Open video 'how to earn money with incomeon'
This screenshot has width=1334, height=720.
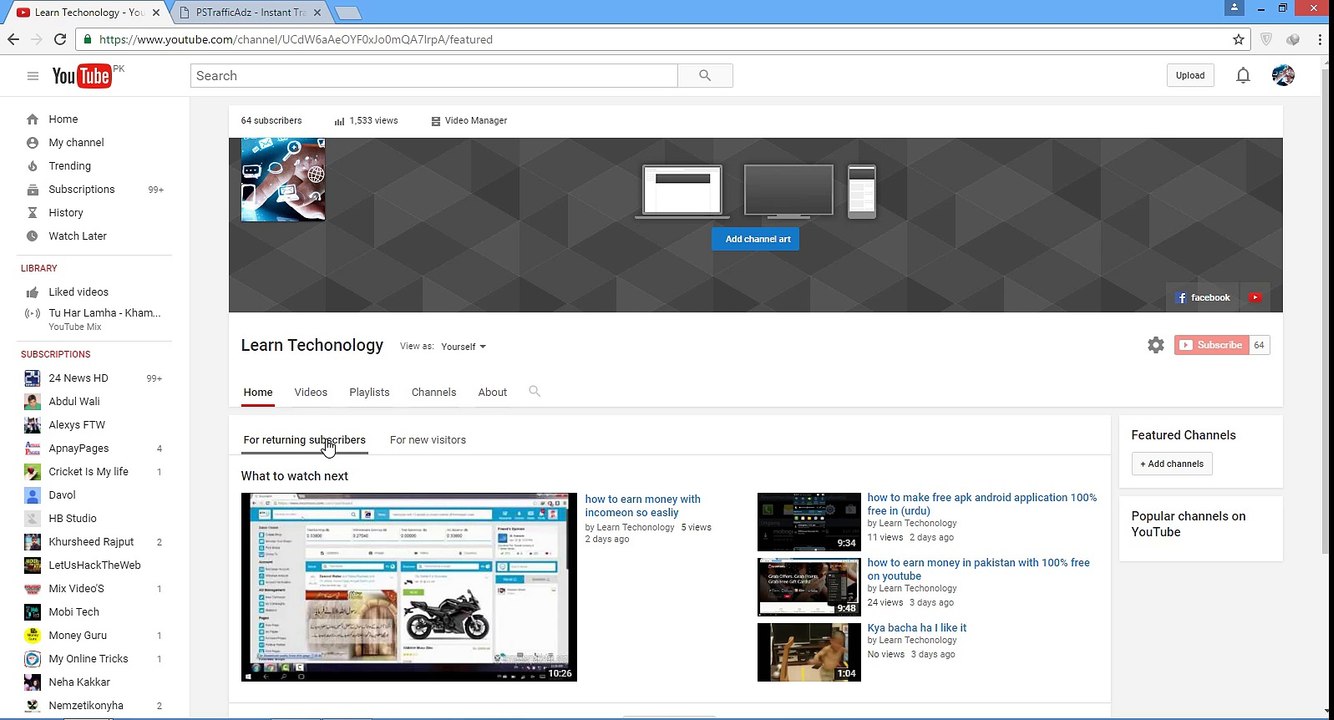click(643, 506)
